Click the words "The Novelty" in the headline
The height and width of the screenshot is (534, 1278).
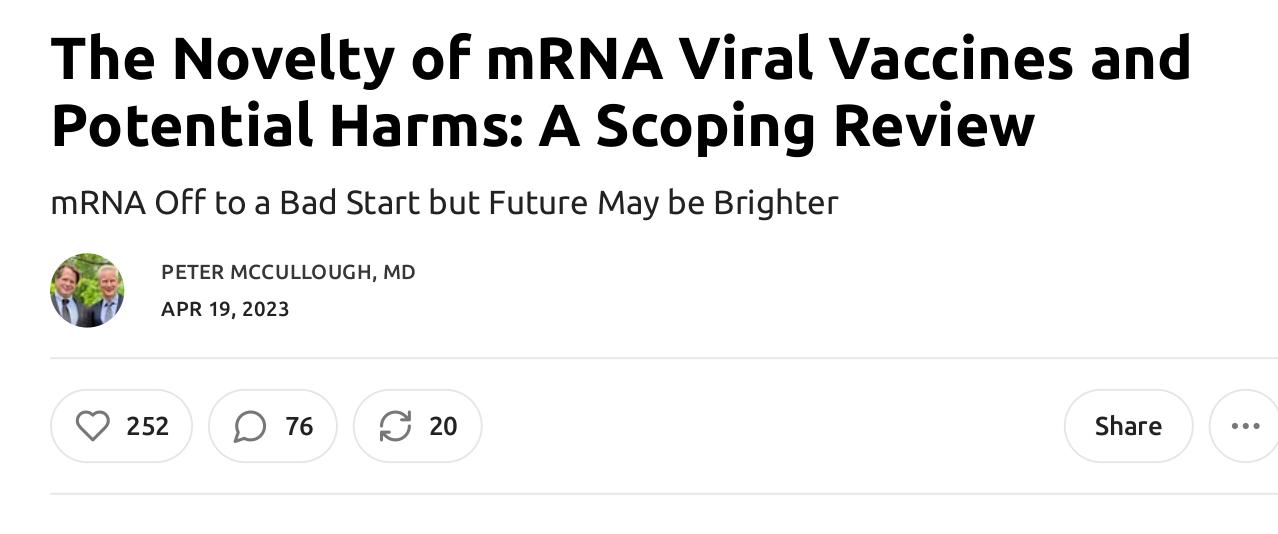[x=222, y=59]
